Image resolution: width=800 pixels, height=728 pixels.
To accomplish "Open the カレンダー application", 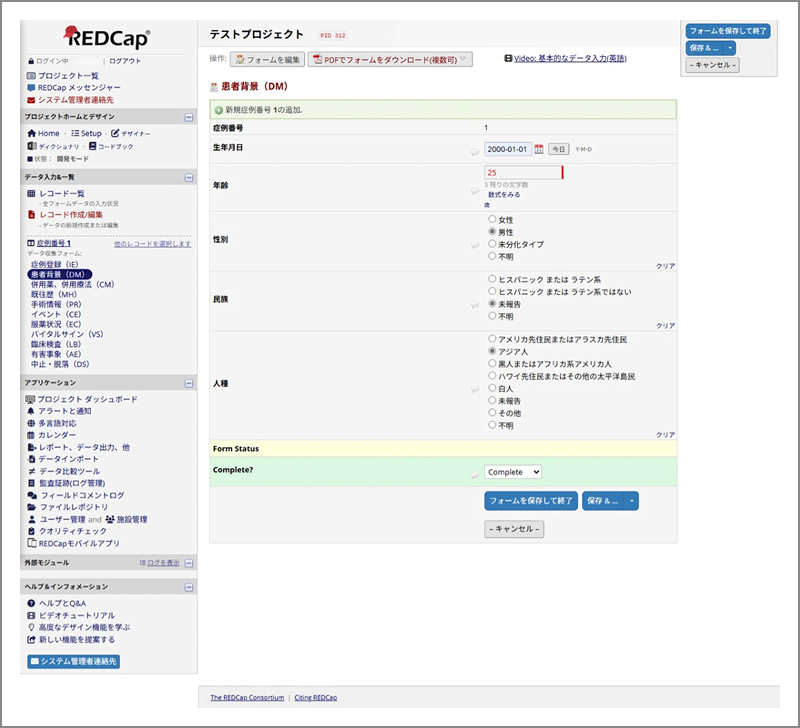I will click(x=56, y=435).
